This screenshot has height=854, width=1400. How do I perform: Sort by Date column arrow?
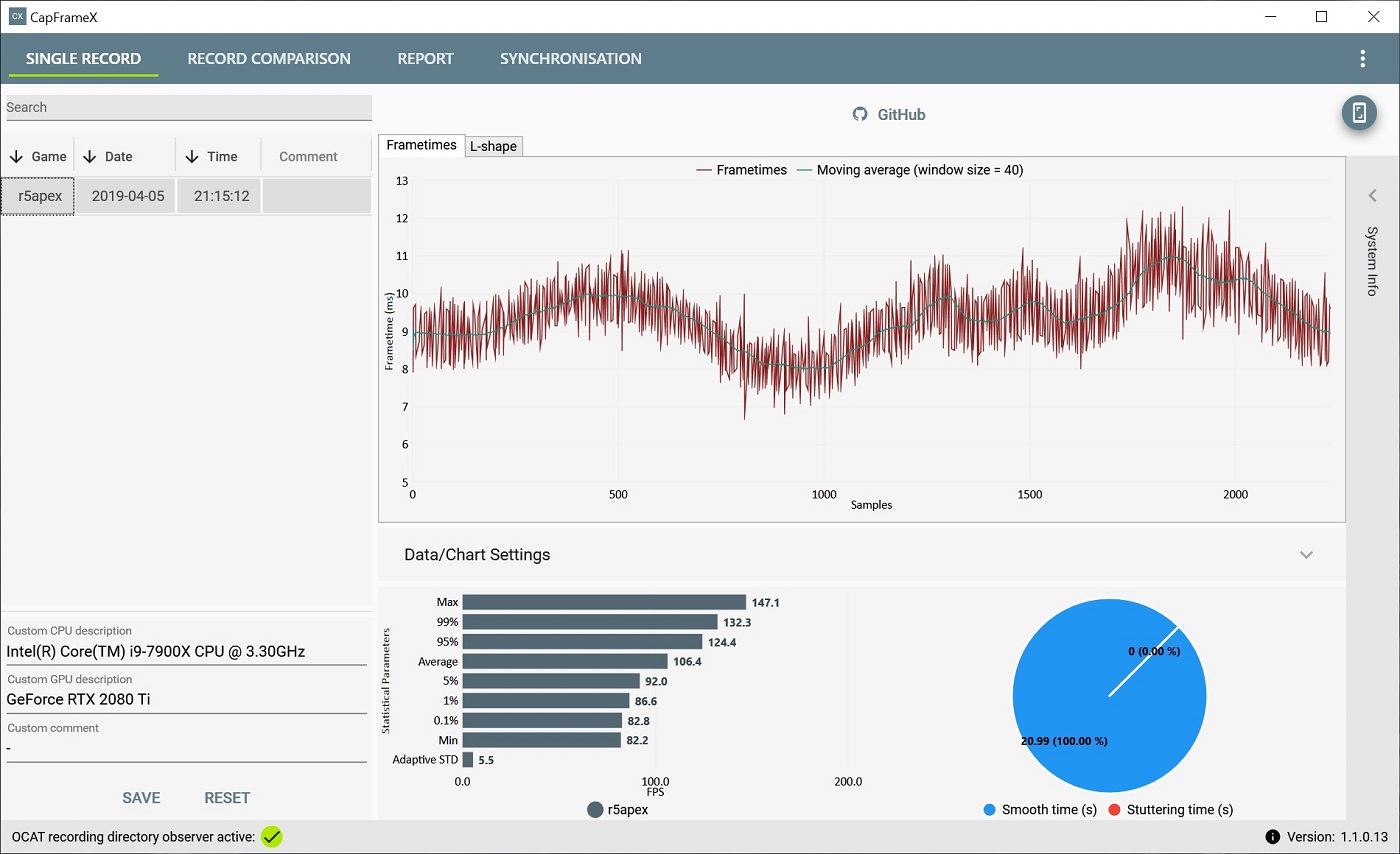(89, 156)
